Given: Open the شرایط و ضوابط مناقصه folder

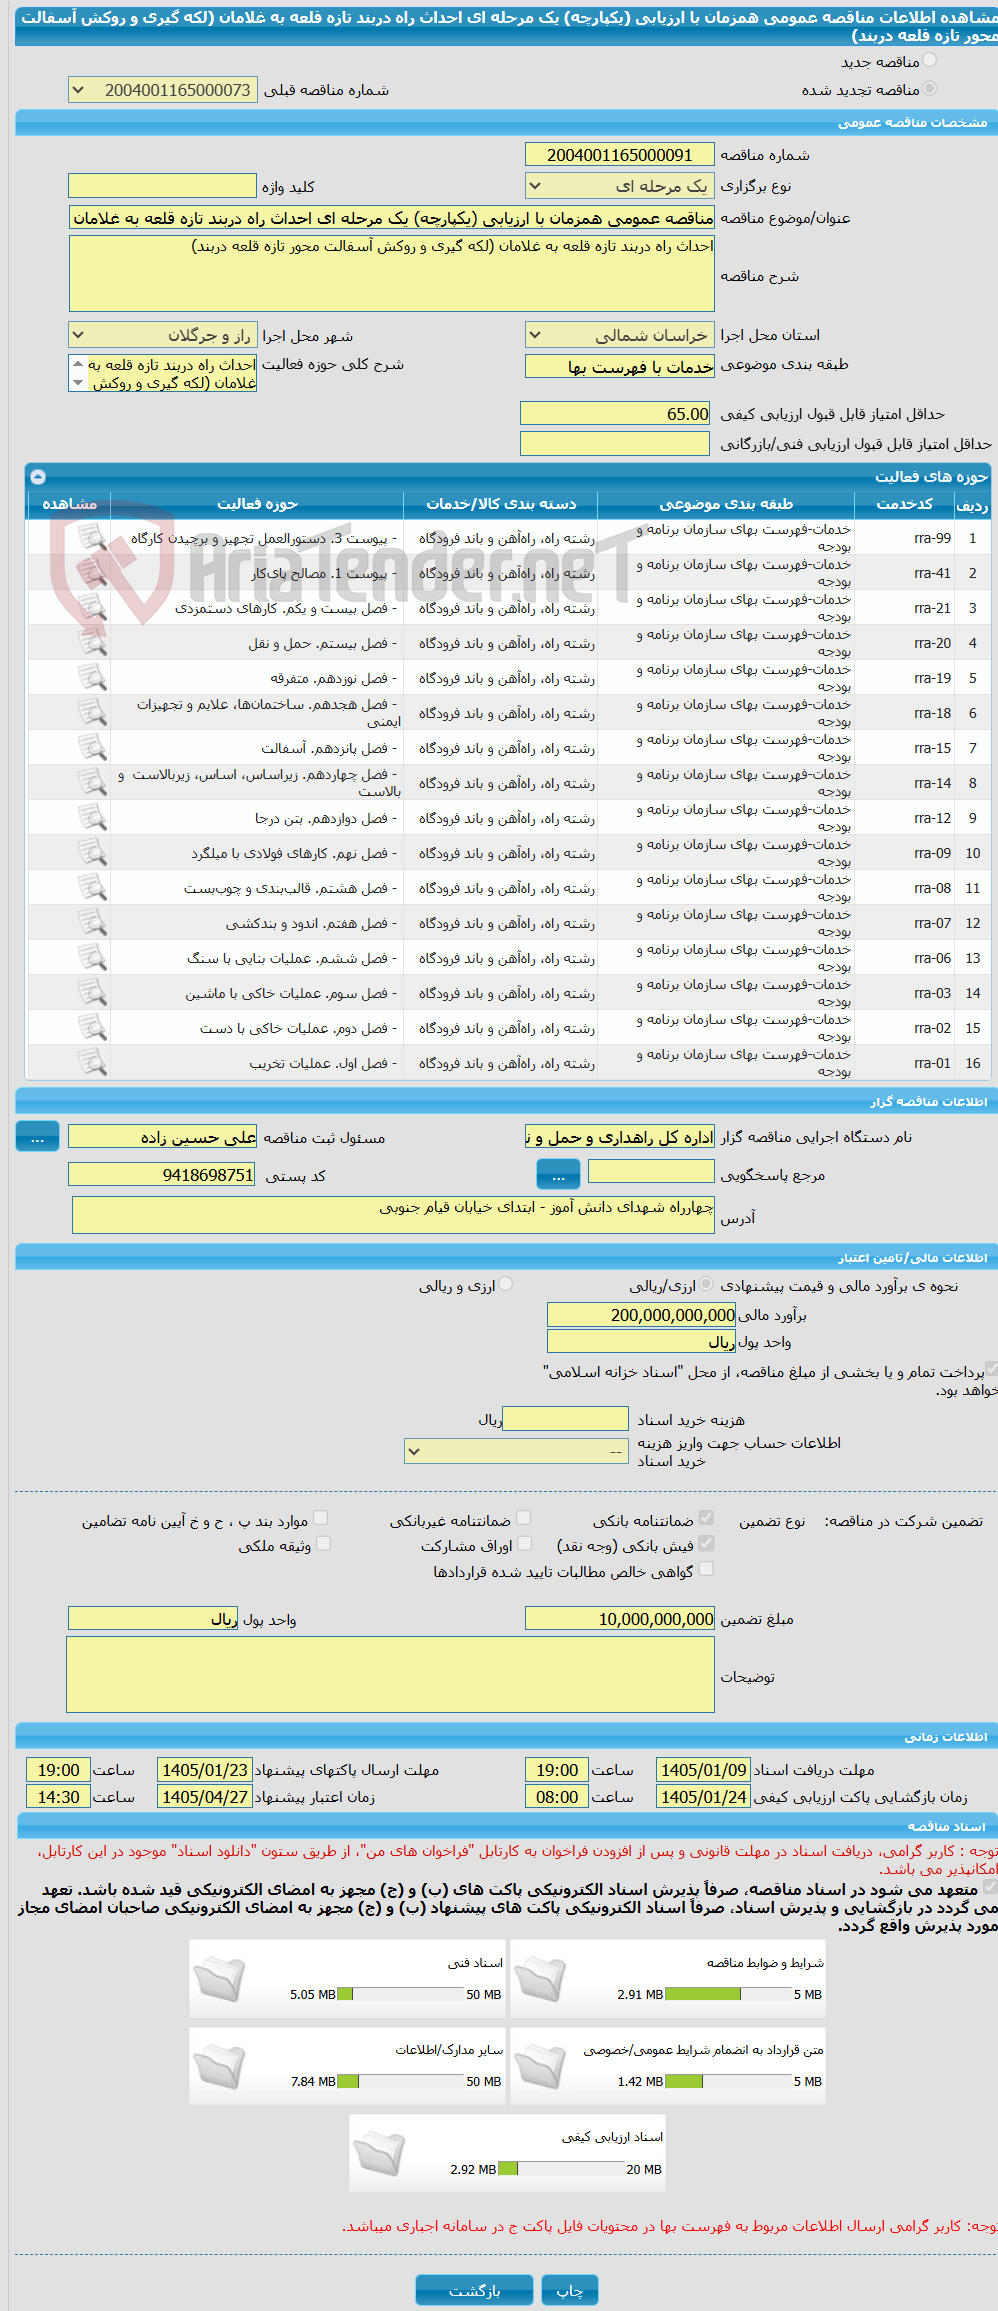Looking at the screenshot, I should [x=540, y=1979].
